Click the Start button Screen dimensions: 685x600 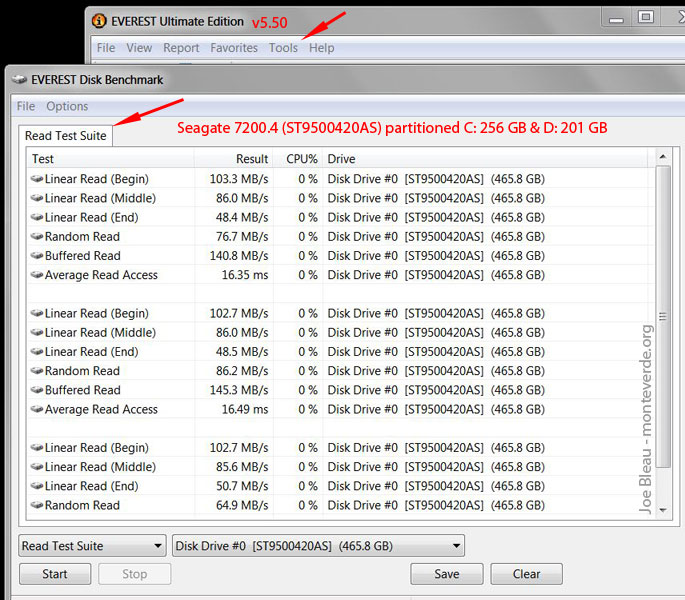coord(55,574)
